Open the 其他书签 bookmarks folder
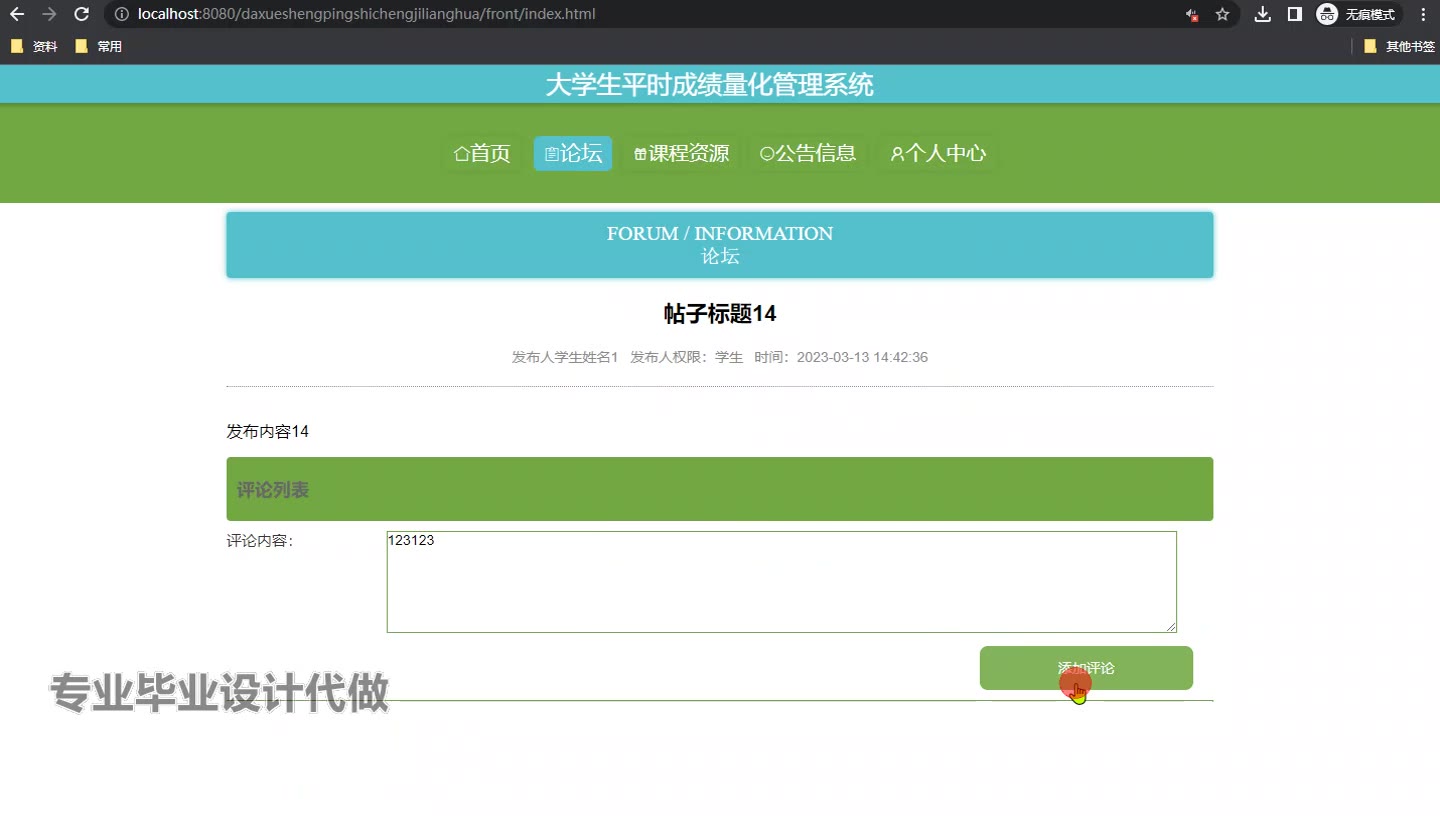 click(x=1399, y=46)
